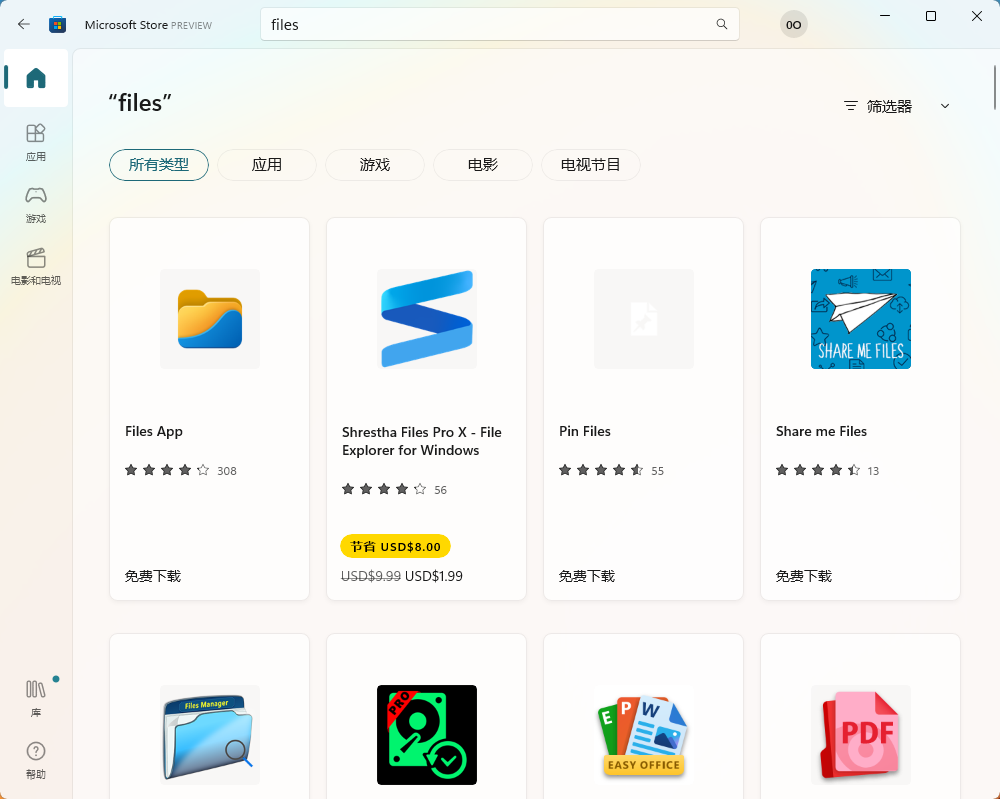Select the 应用 apps icon in sidebar
Screen dimensions: 1000x799
pyautogui.click(x=35, y=140)
